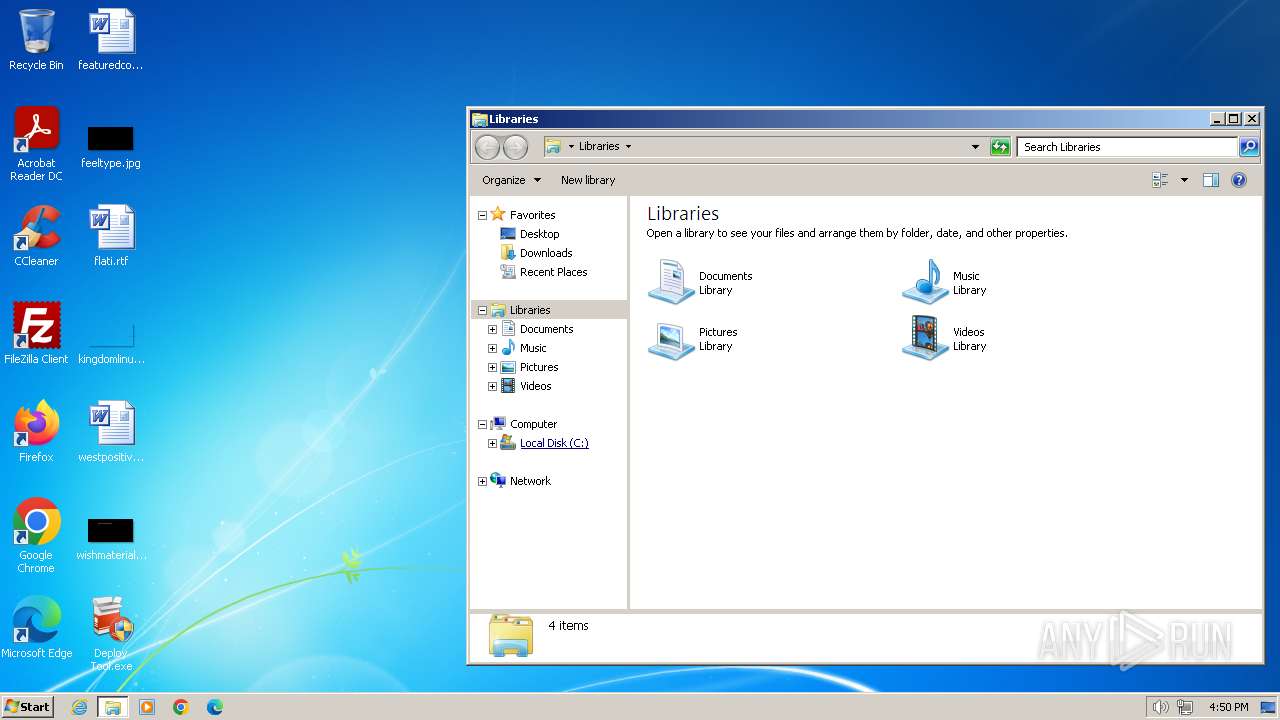Click the New library button
This screenshot has height=720, width=1280.
click(588, 180)
